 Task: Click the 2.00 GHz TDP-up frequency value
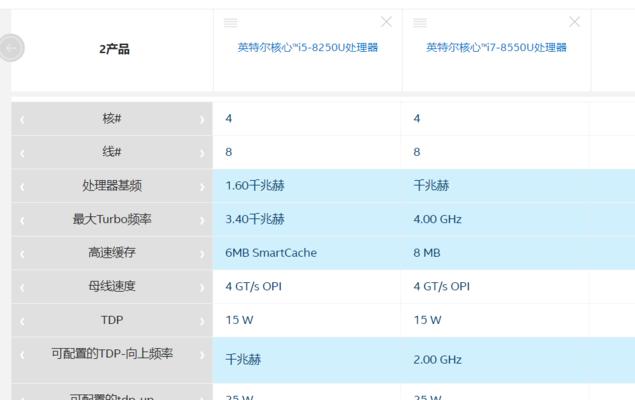pyautogui.click(x=437, y=360)
